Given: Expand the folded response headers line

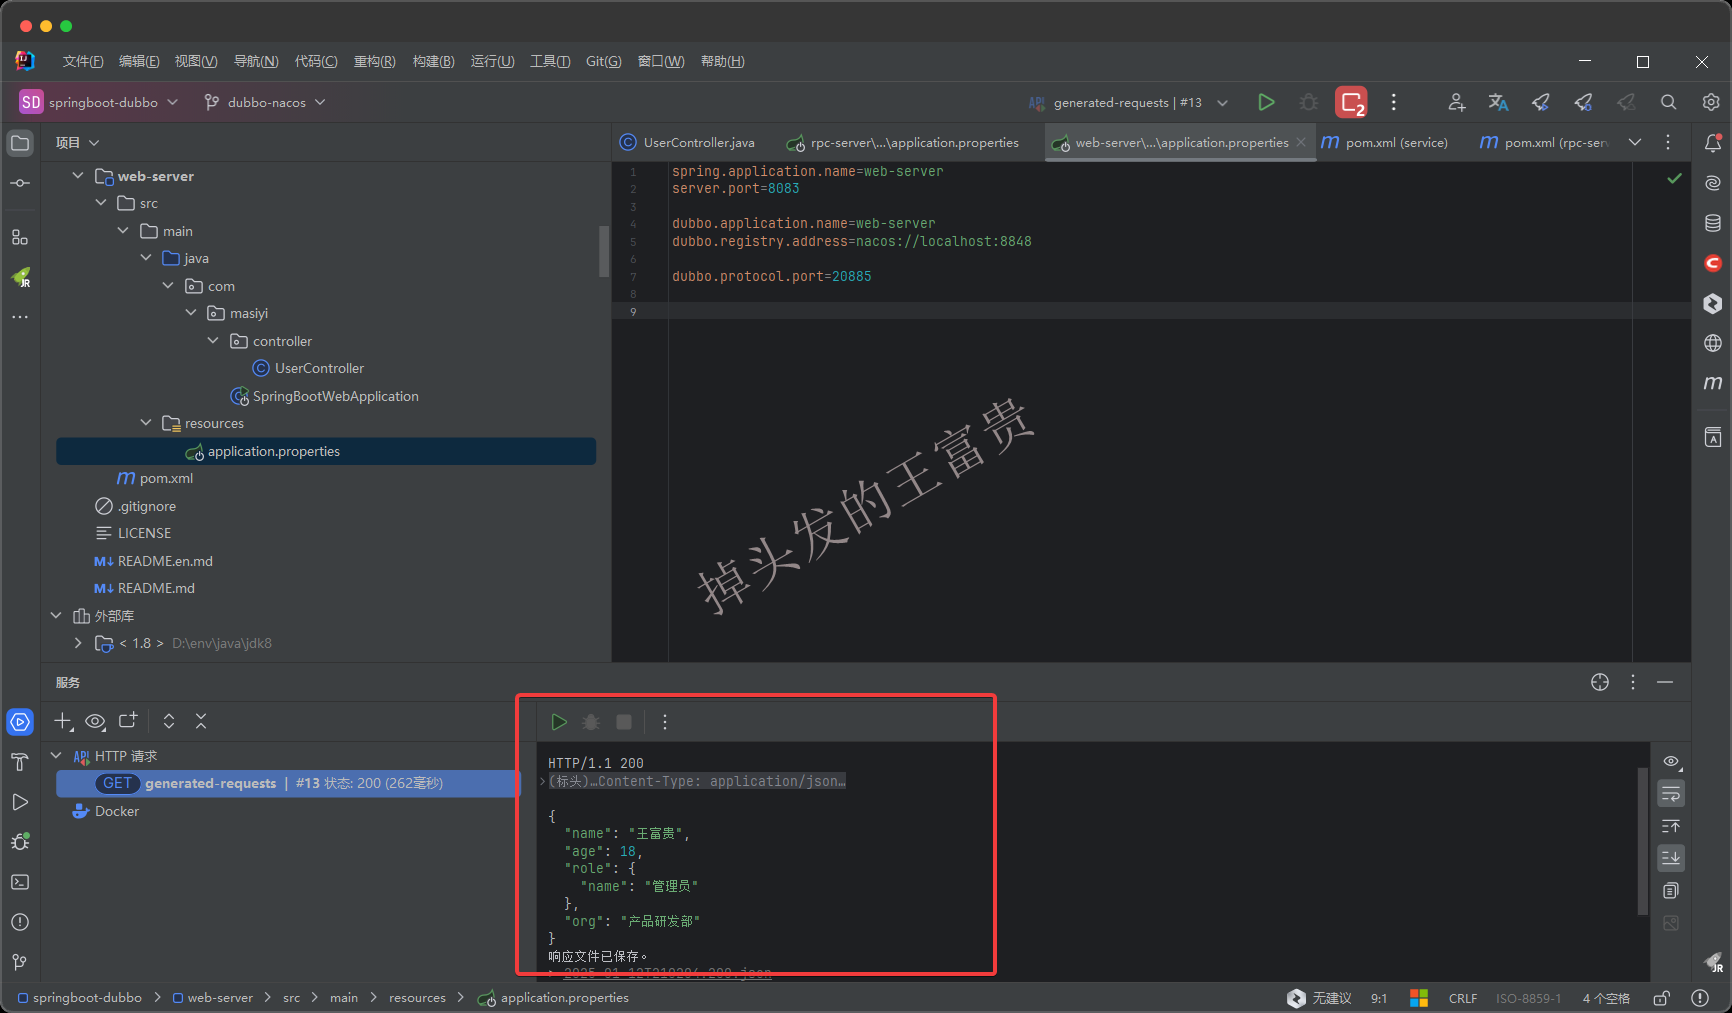Looking at the screenshot, I should tap(543, 781).
